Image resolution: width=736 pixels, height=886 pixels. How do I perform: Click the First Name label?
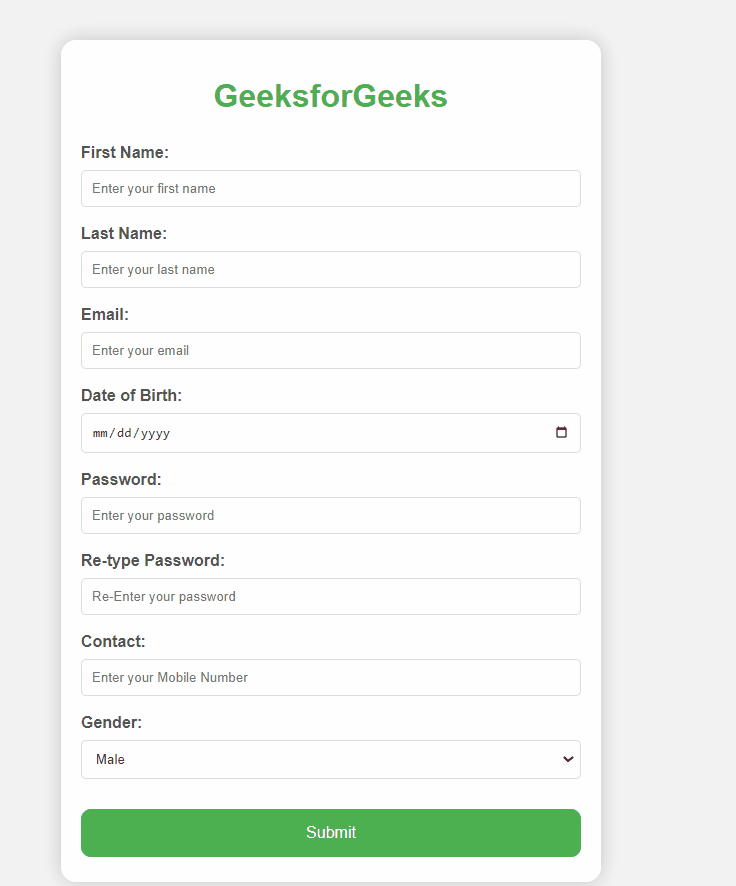coord(124,152)
